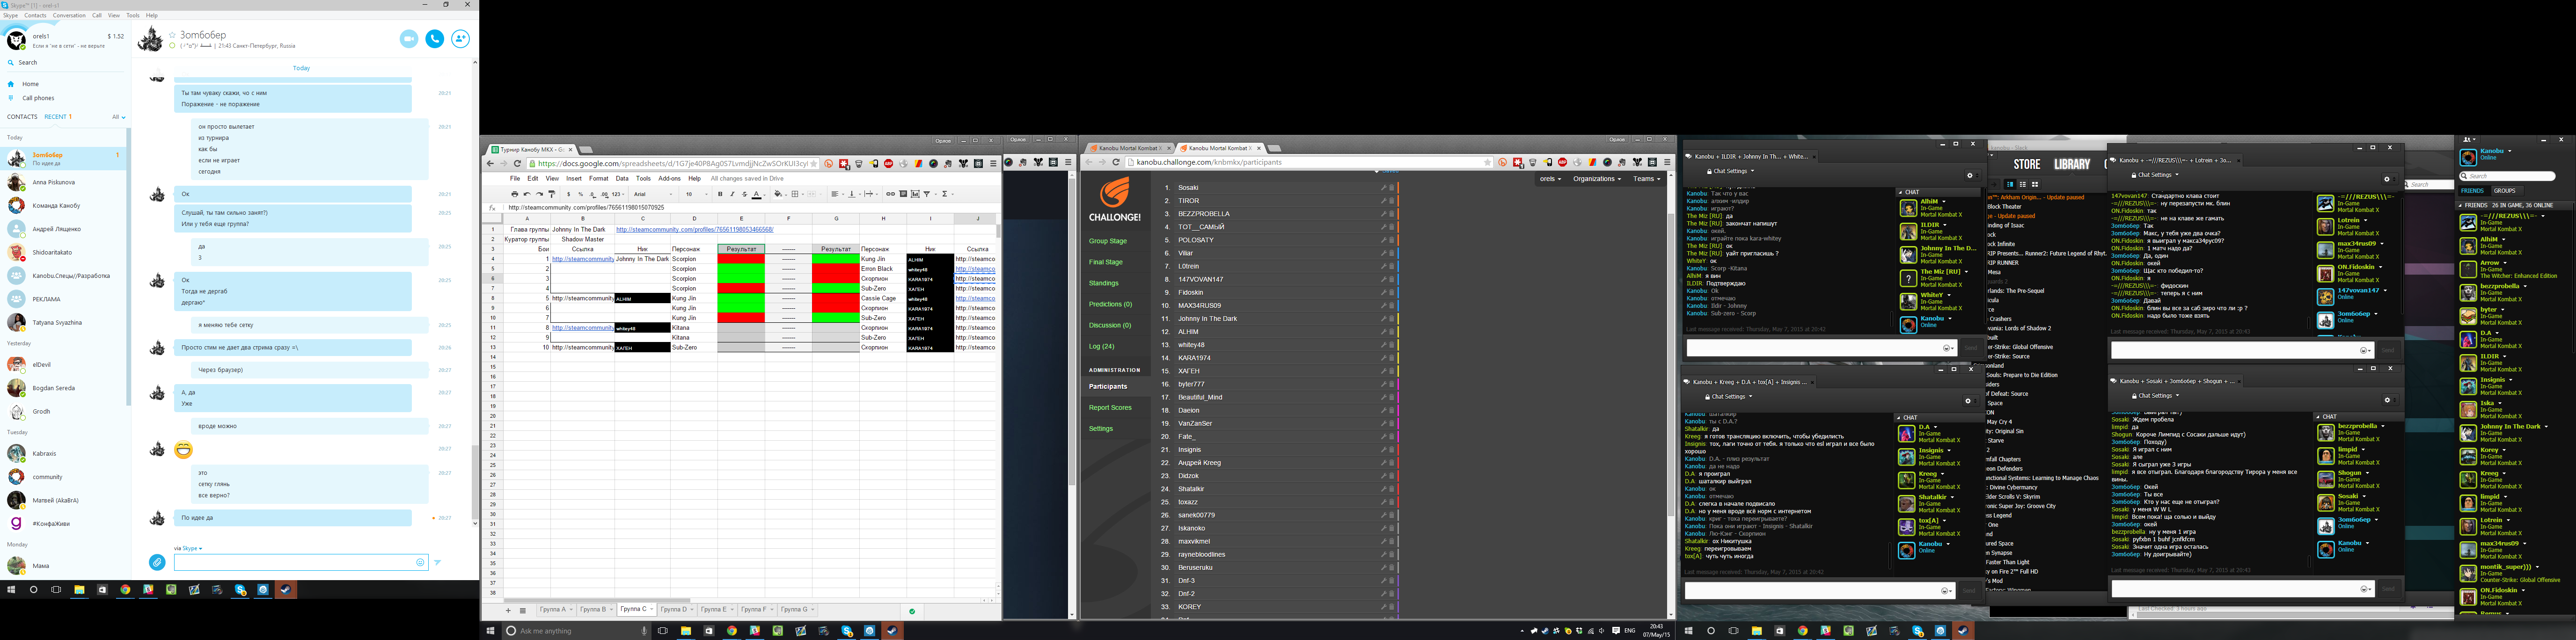Open the Arial font dropdown
2576x640 pixels.
tap(653, 194)
